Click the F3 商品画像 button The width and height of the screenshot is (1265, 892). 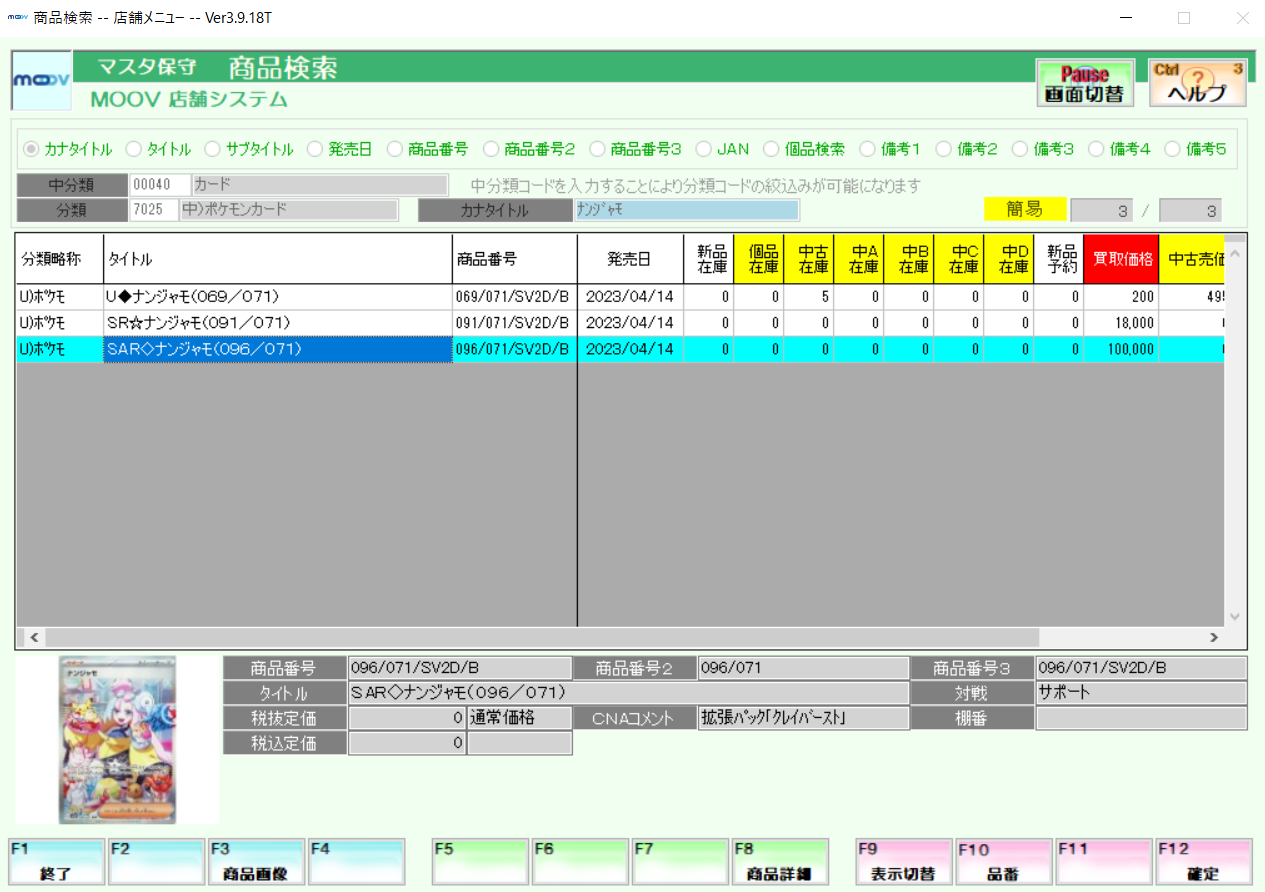click(x=256, y=862)
